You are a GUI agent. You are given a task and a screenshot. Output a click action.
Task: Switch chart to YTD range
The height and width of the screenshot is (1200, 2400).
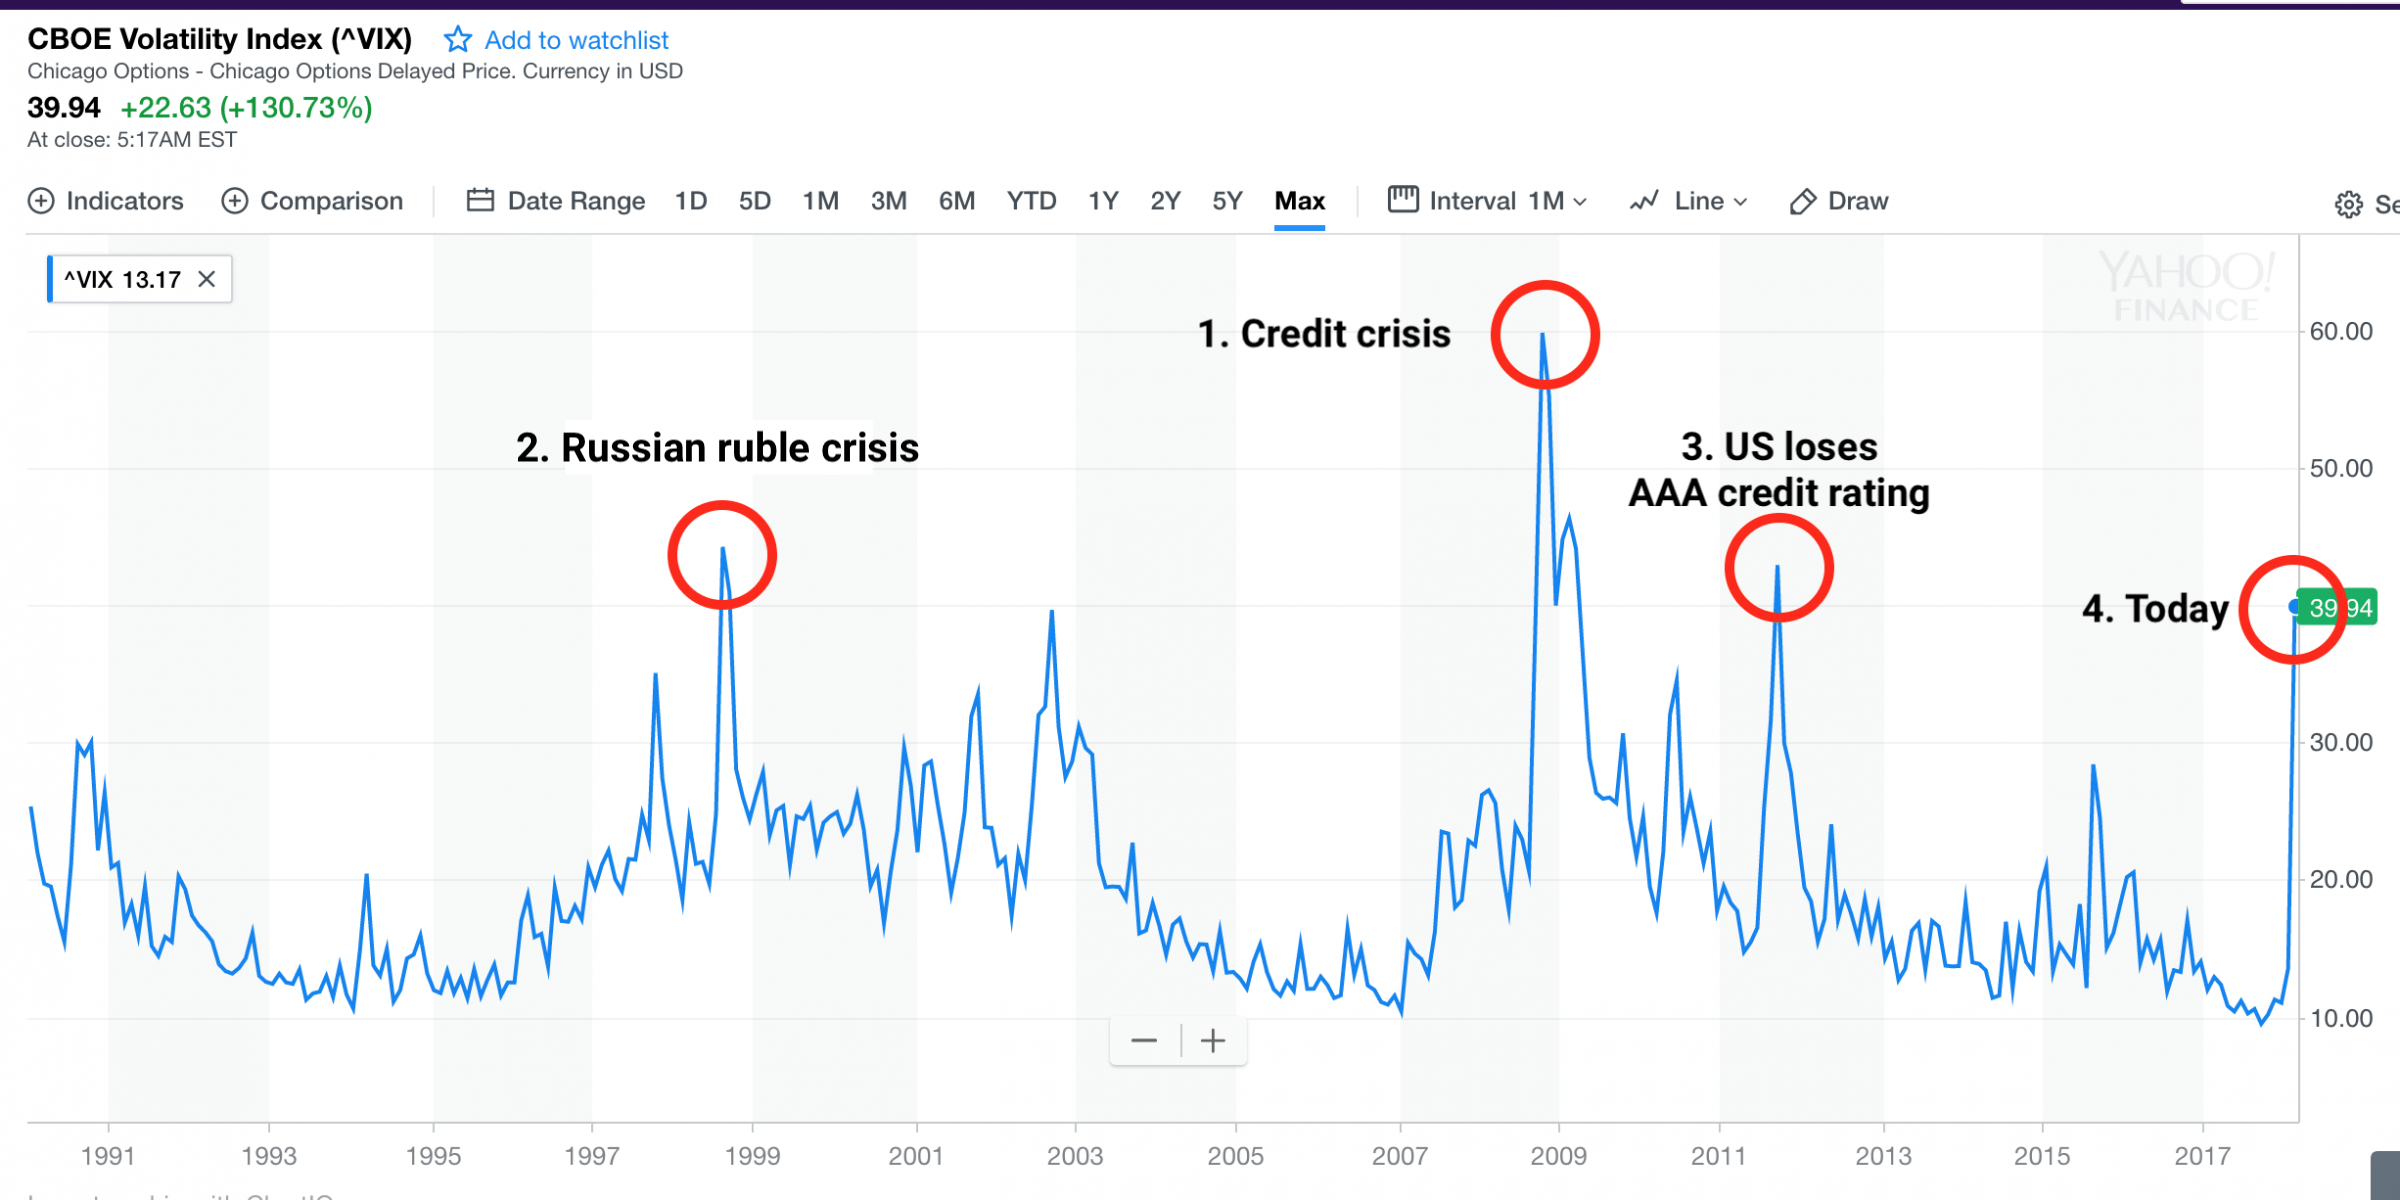[x=1031, y=200]
